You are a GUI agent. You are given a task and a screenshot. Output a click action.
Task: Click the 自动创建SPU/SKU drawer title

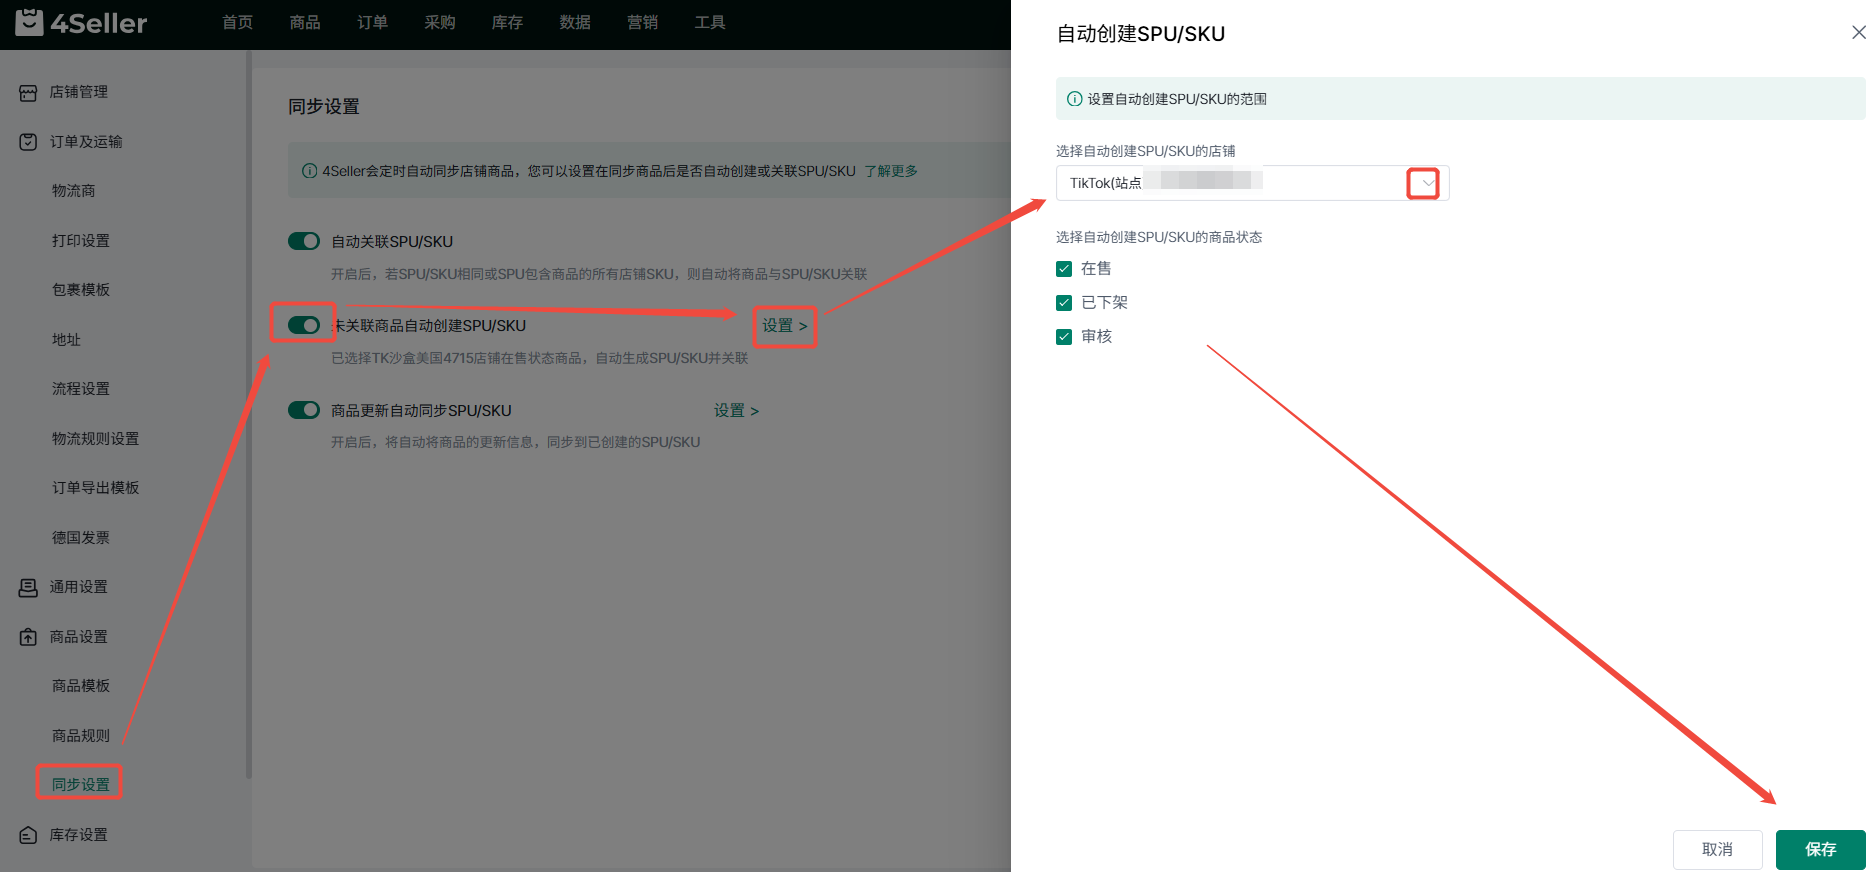coord(1141,34)
